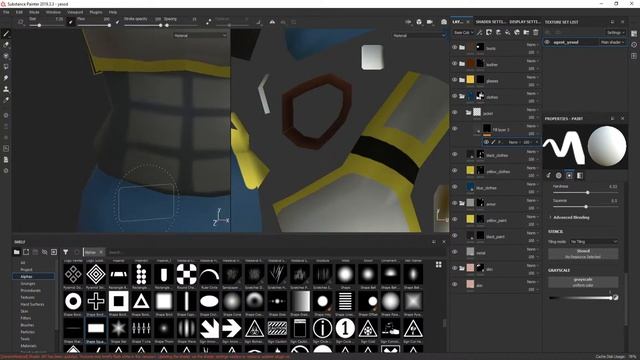Open the Tiling mode No Tiling dropdown

(593, 242)
